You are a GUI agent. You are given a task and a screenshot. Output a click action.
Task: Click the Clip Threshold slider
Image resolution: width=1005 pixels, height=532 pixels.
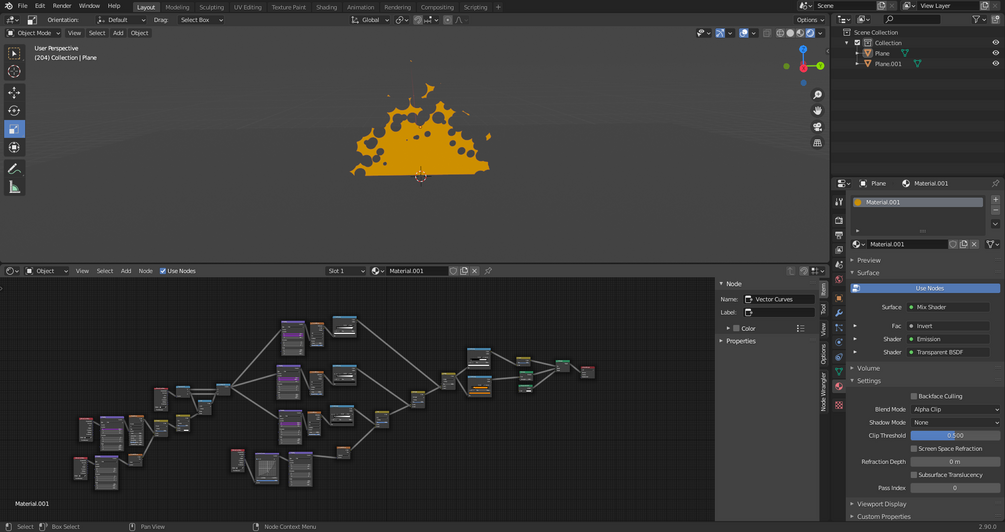pos(954,435)
